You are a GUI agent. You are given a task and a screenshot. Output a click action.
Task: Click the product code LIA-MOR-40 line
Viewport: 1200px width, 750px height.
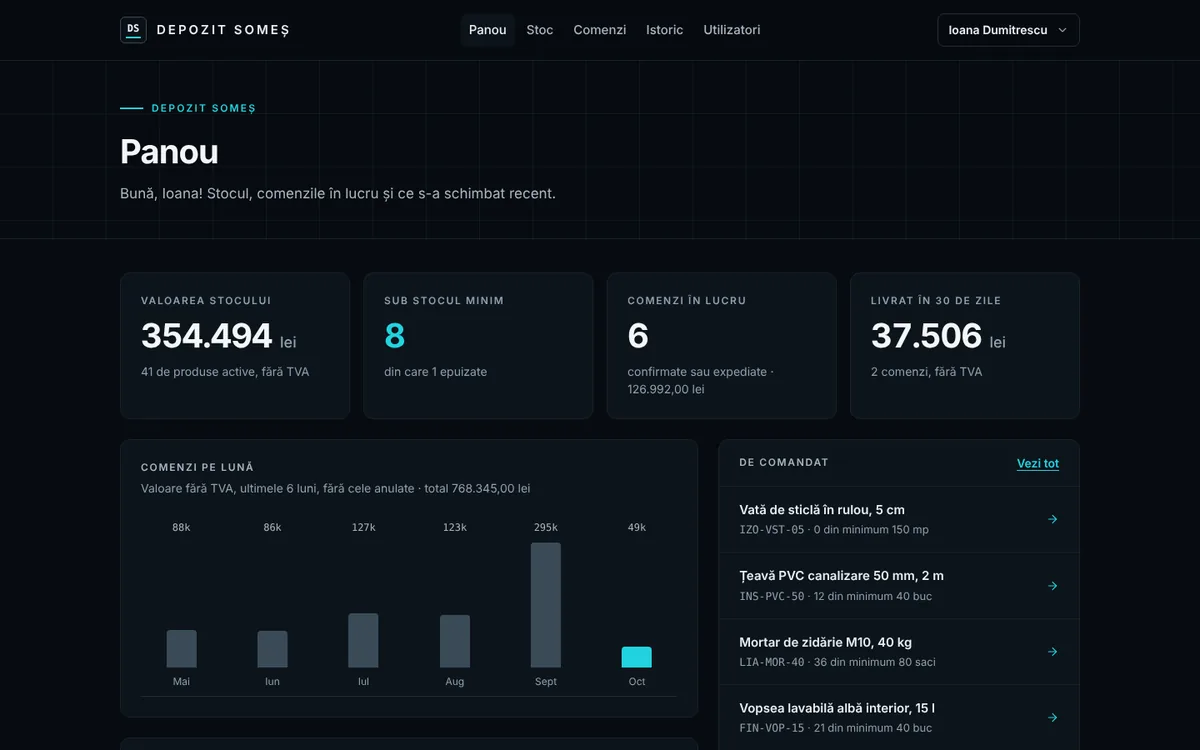838,662
